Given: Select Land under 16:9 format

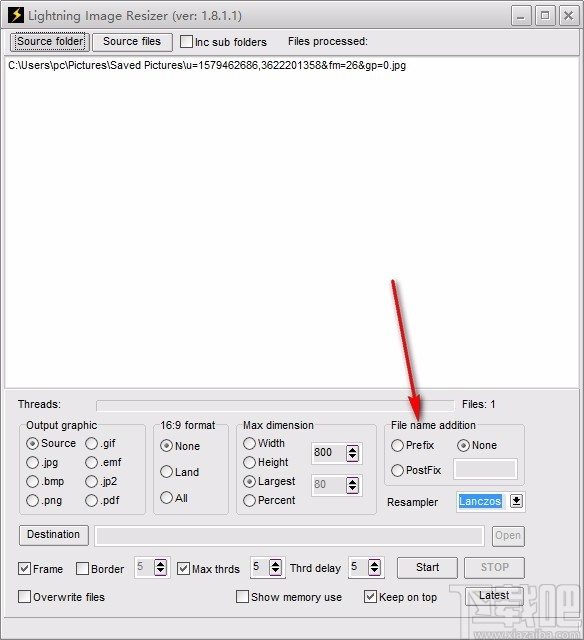Looking at the screenshot, I should pyautogui.click(x=167, y=472).
